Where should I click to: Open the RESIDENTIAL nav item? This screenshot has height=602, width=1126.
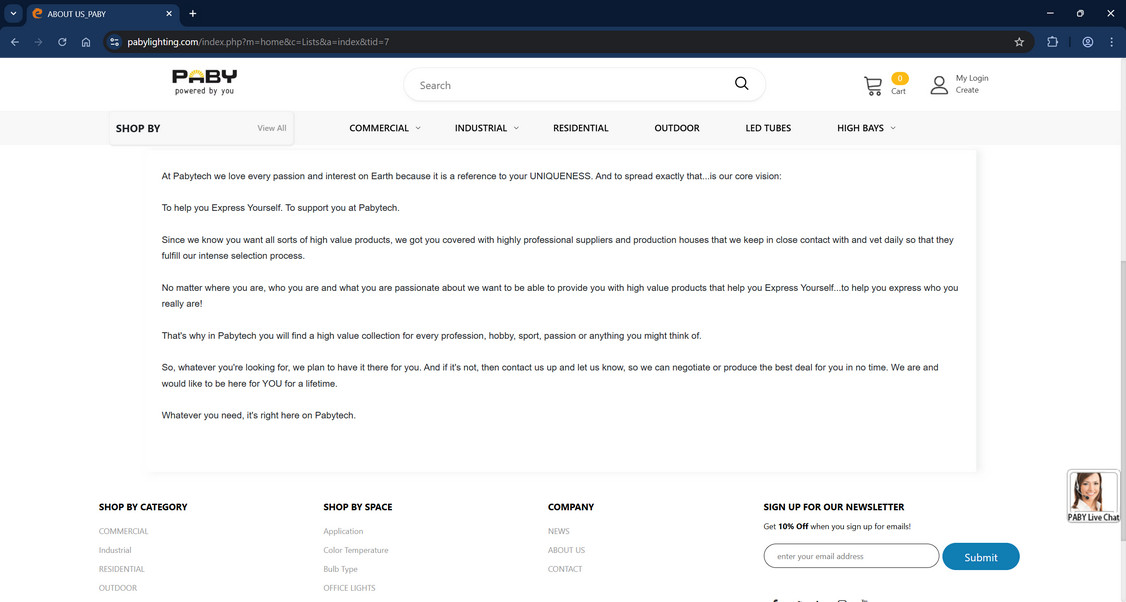(x=580, y=128)
